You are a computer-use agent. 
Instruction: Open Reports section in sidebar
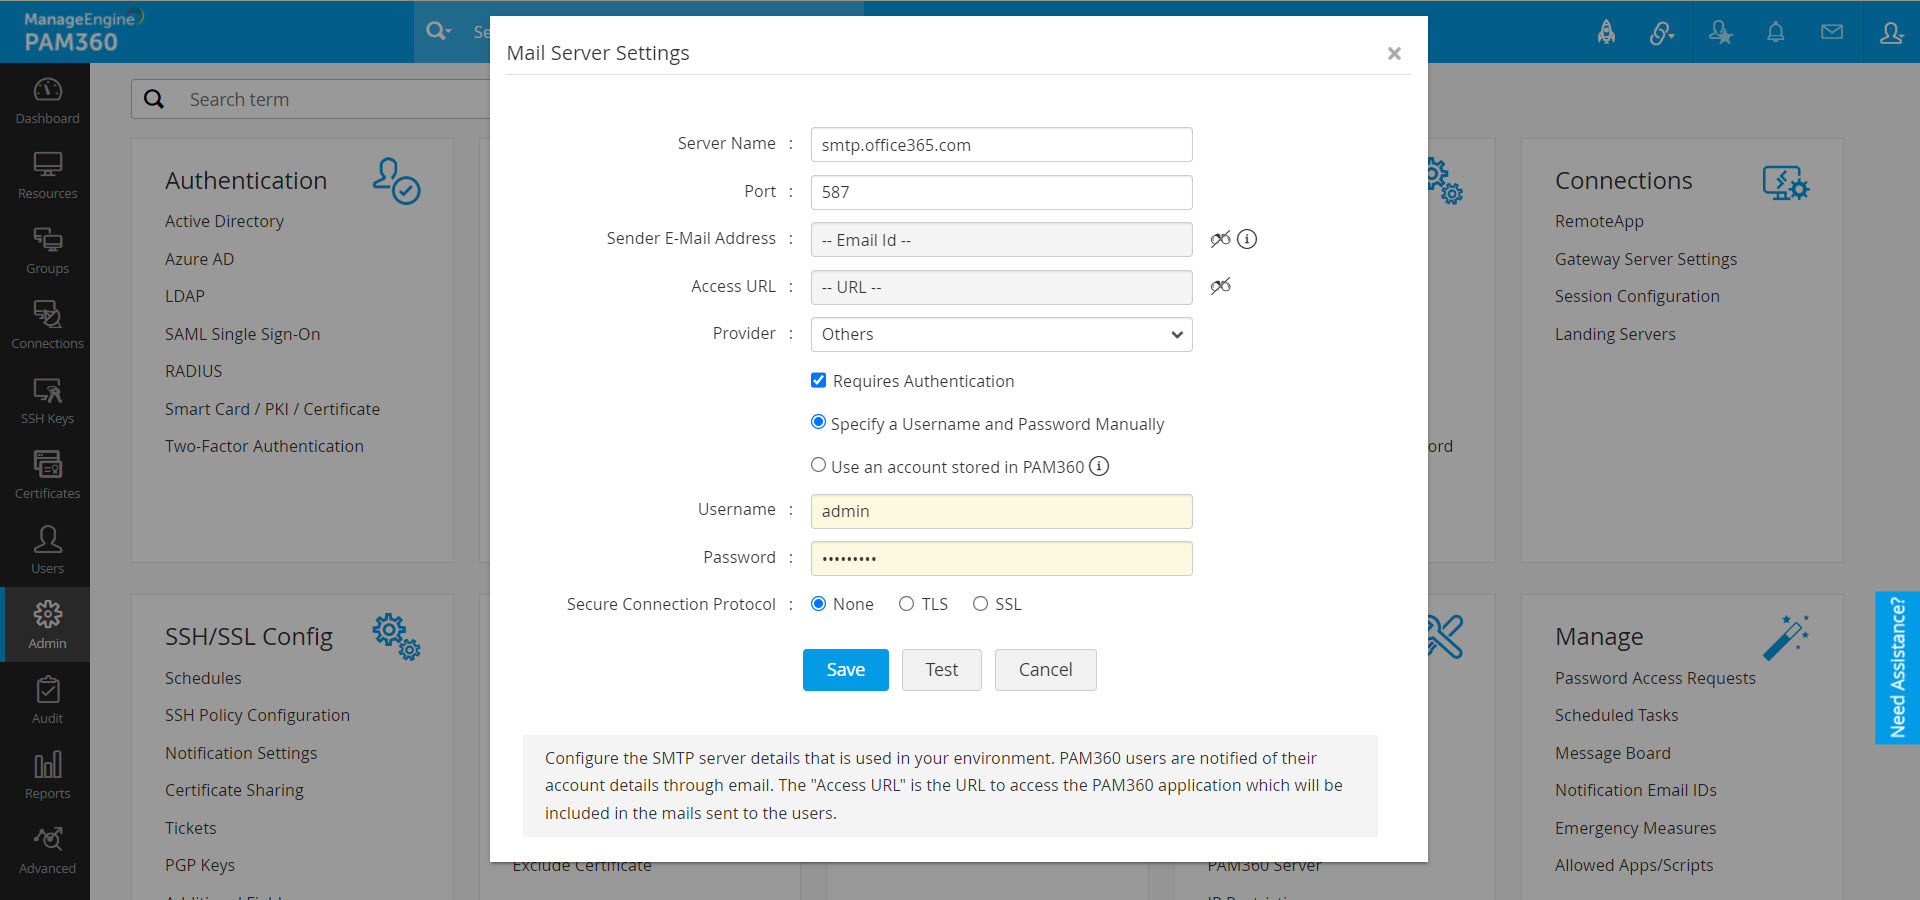[47, 775]
